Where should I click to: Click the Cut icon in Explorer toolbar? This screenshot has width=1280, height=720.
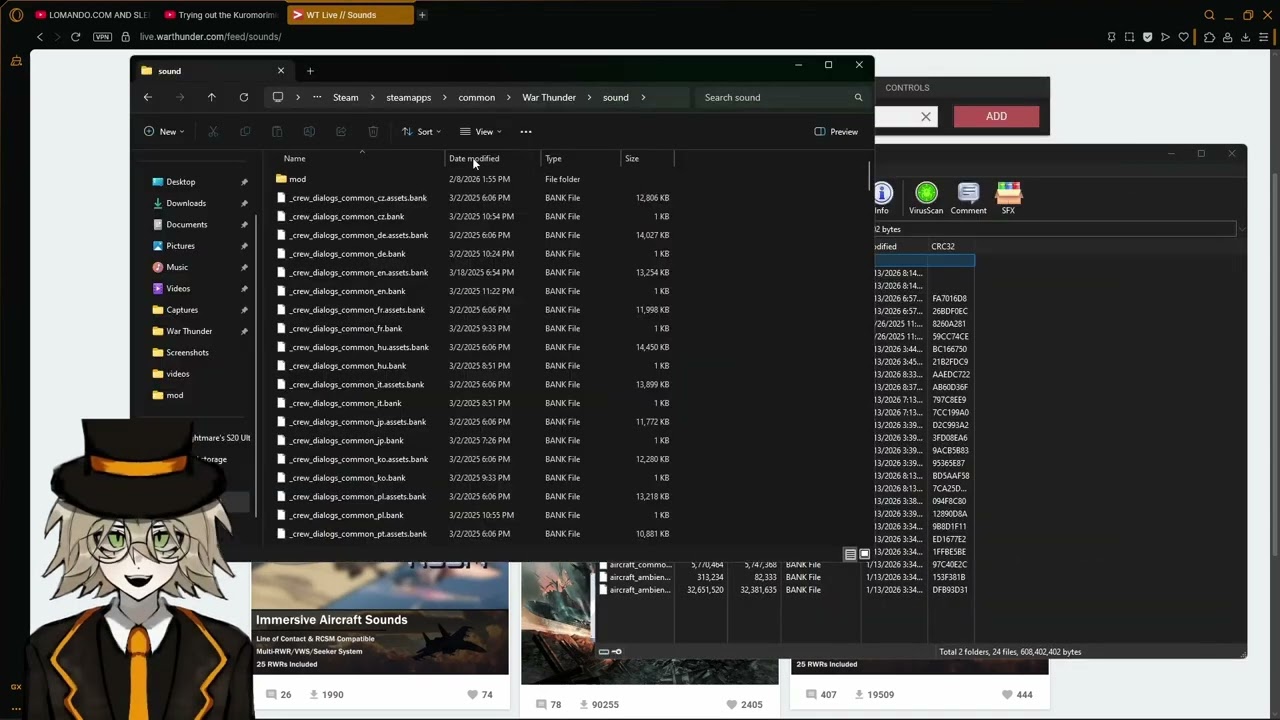[213, 132]
